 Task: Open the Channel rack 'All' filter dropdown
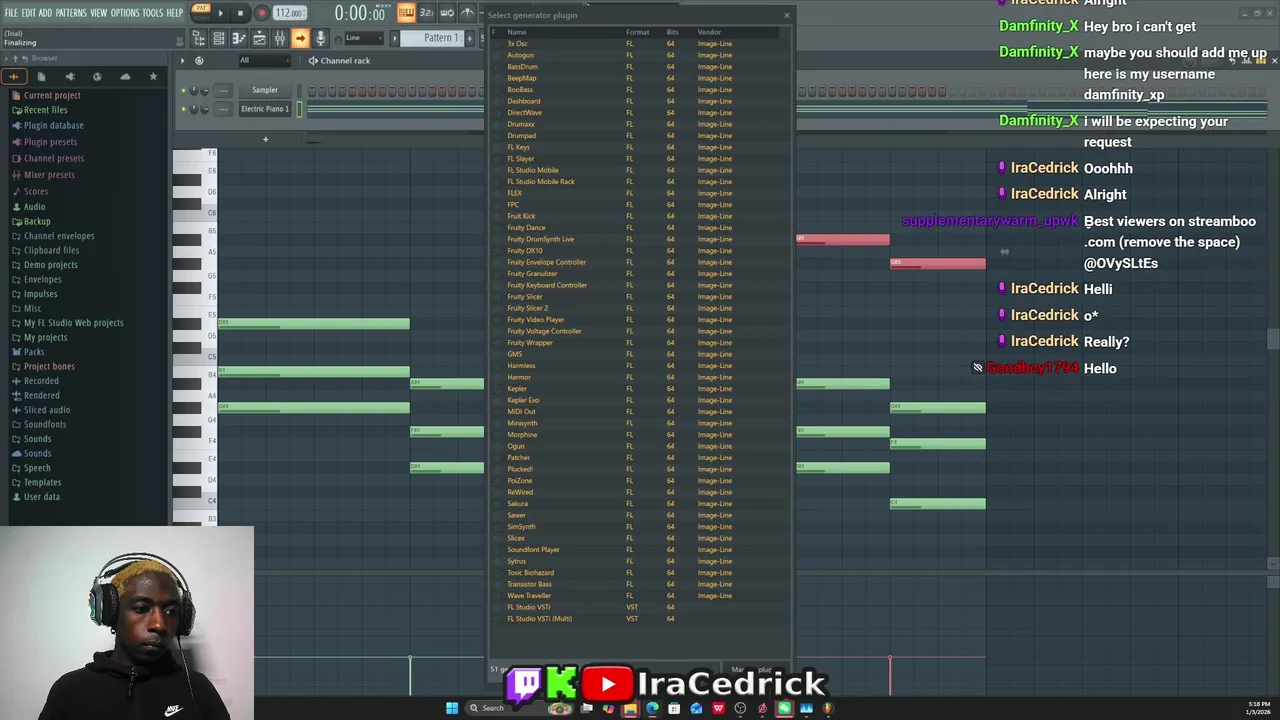264,60
